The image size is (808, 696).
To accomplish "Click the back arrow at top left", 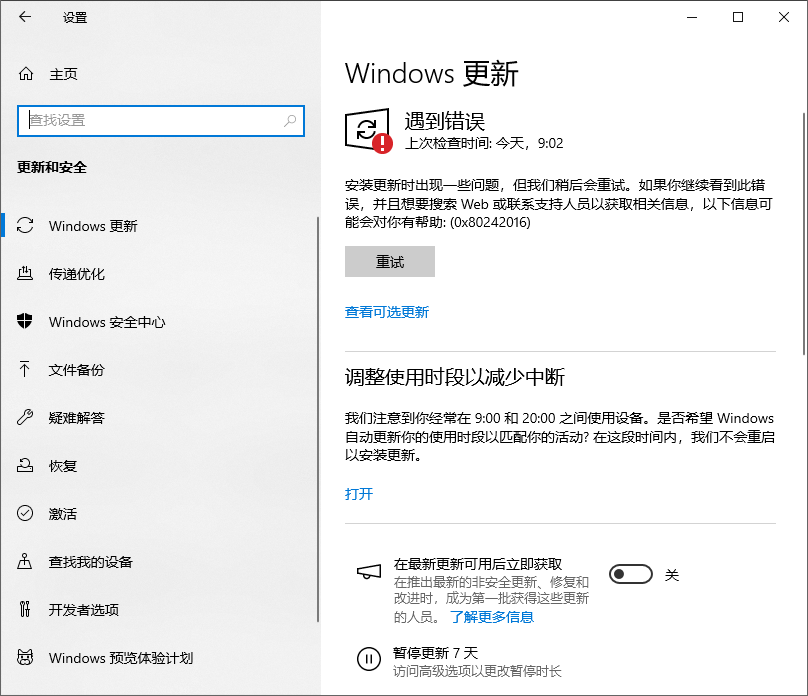I will click(23, 17).
